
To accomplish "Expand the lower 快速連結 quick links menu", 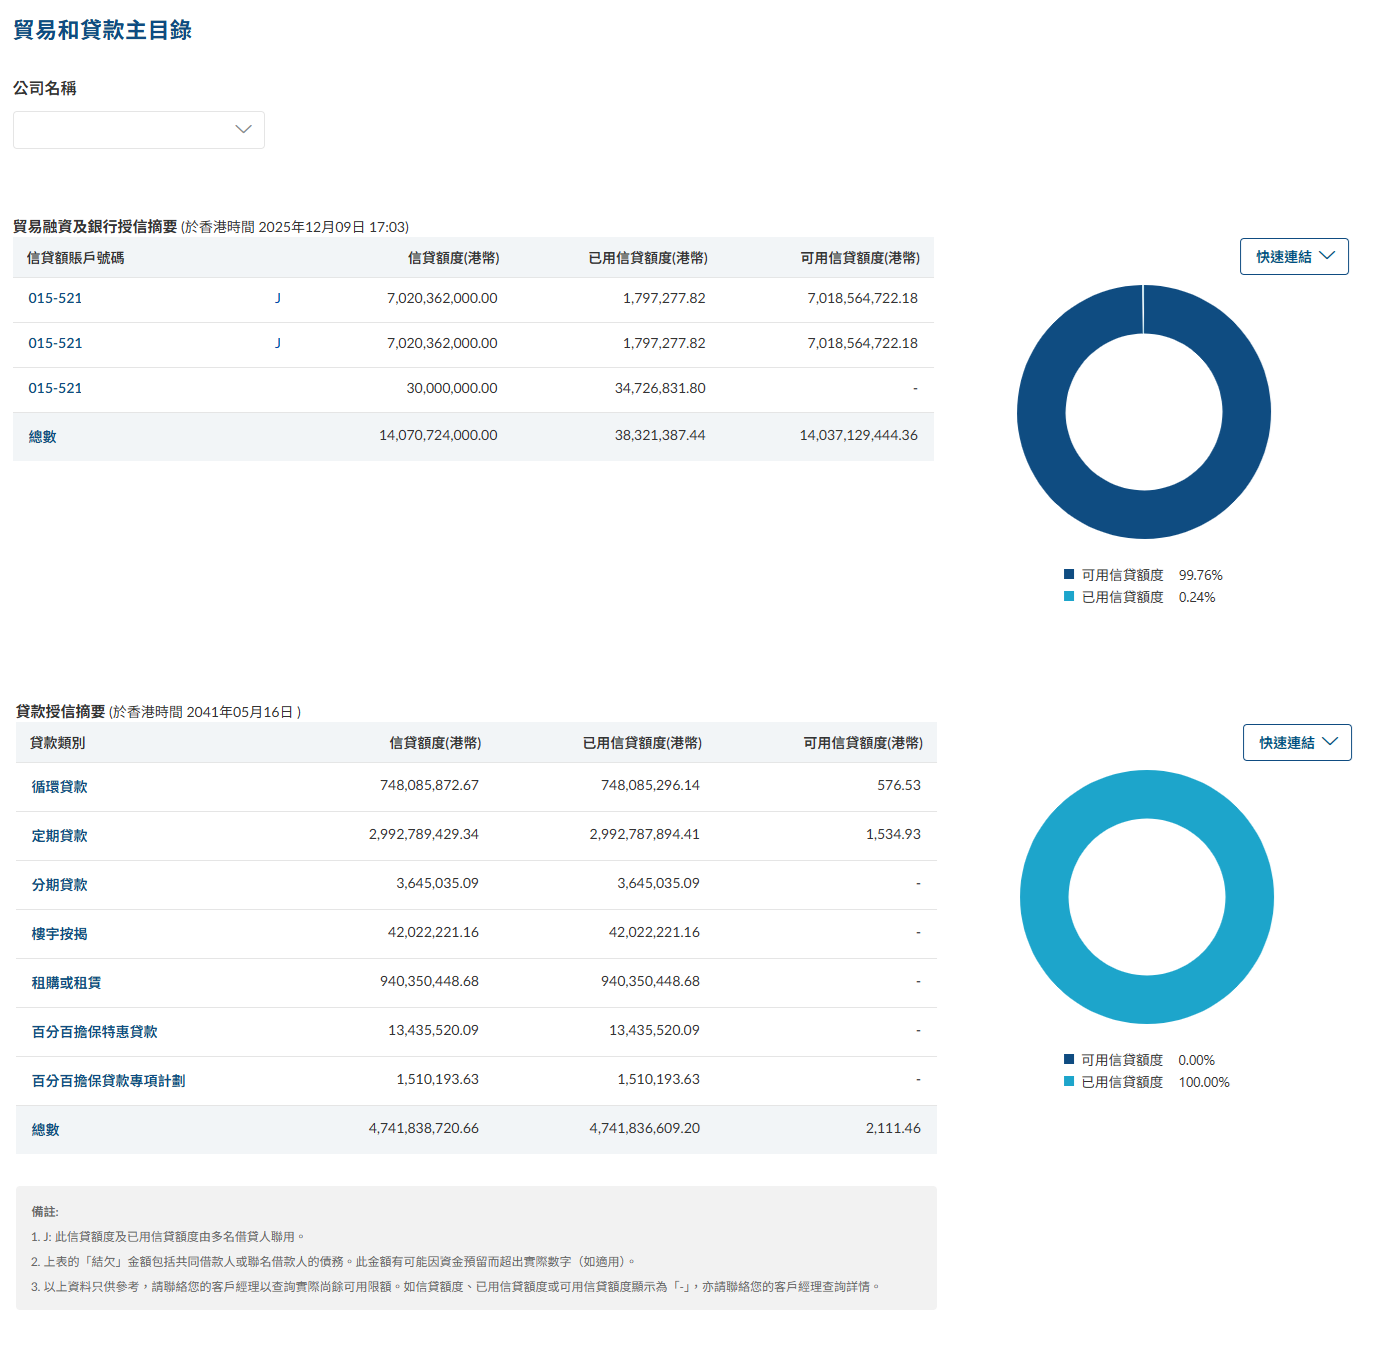I will pos(1297,743).
